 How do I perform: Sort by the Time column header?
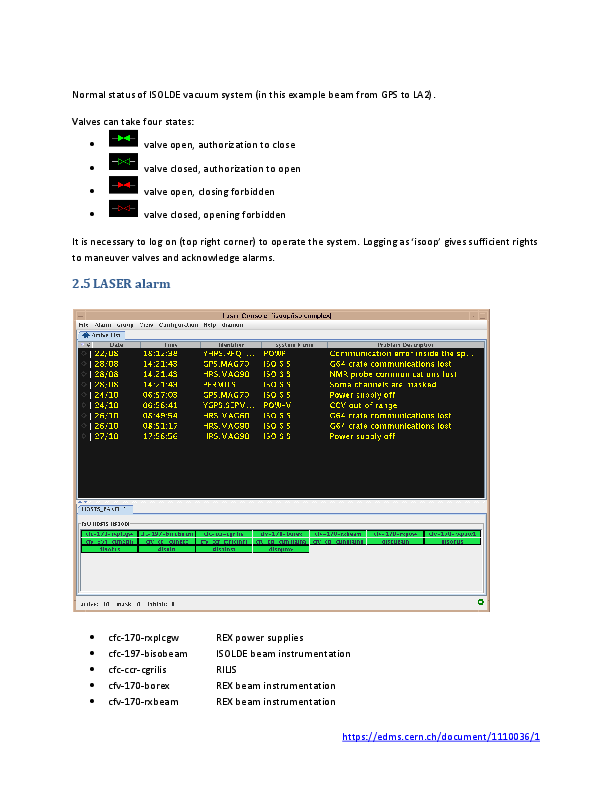tap(170, 345)
